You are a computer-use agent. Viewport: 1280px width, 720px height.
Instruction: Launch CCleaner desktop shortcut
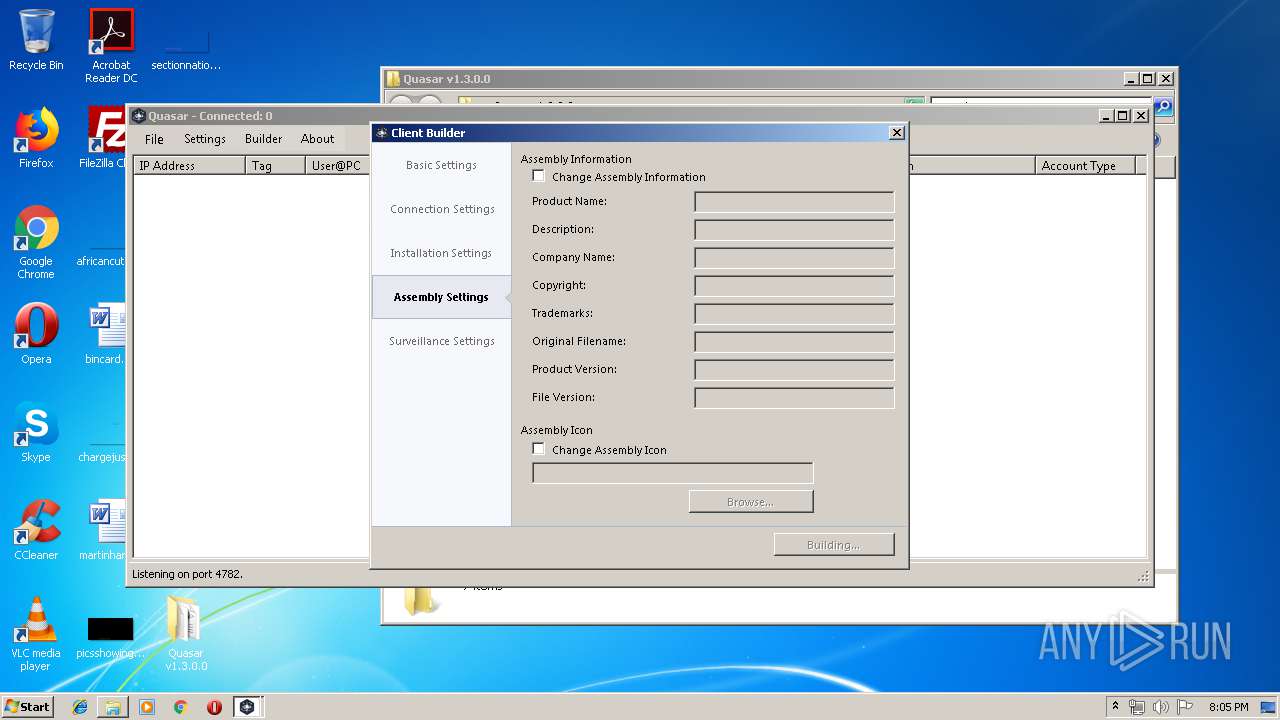coord(36,530)
